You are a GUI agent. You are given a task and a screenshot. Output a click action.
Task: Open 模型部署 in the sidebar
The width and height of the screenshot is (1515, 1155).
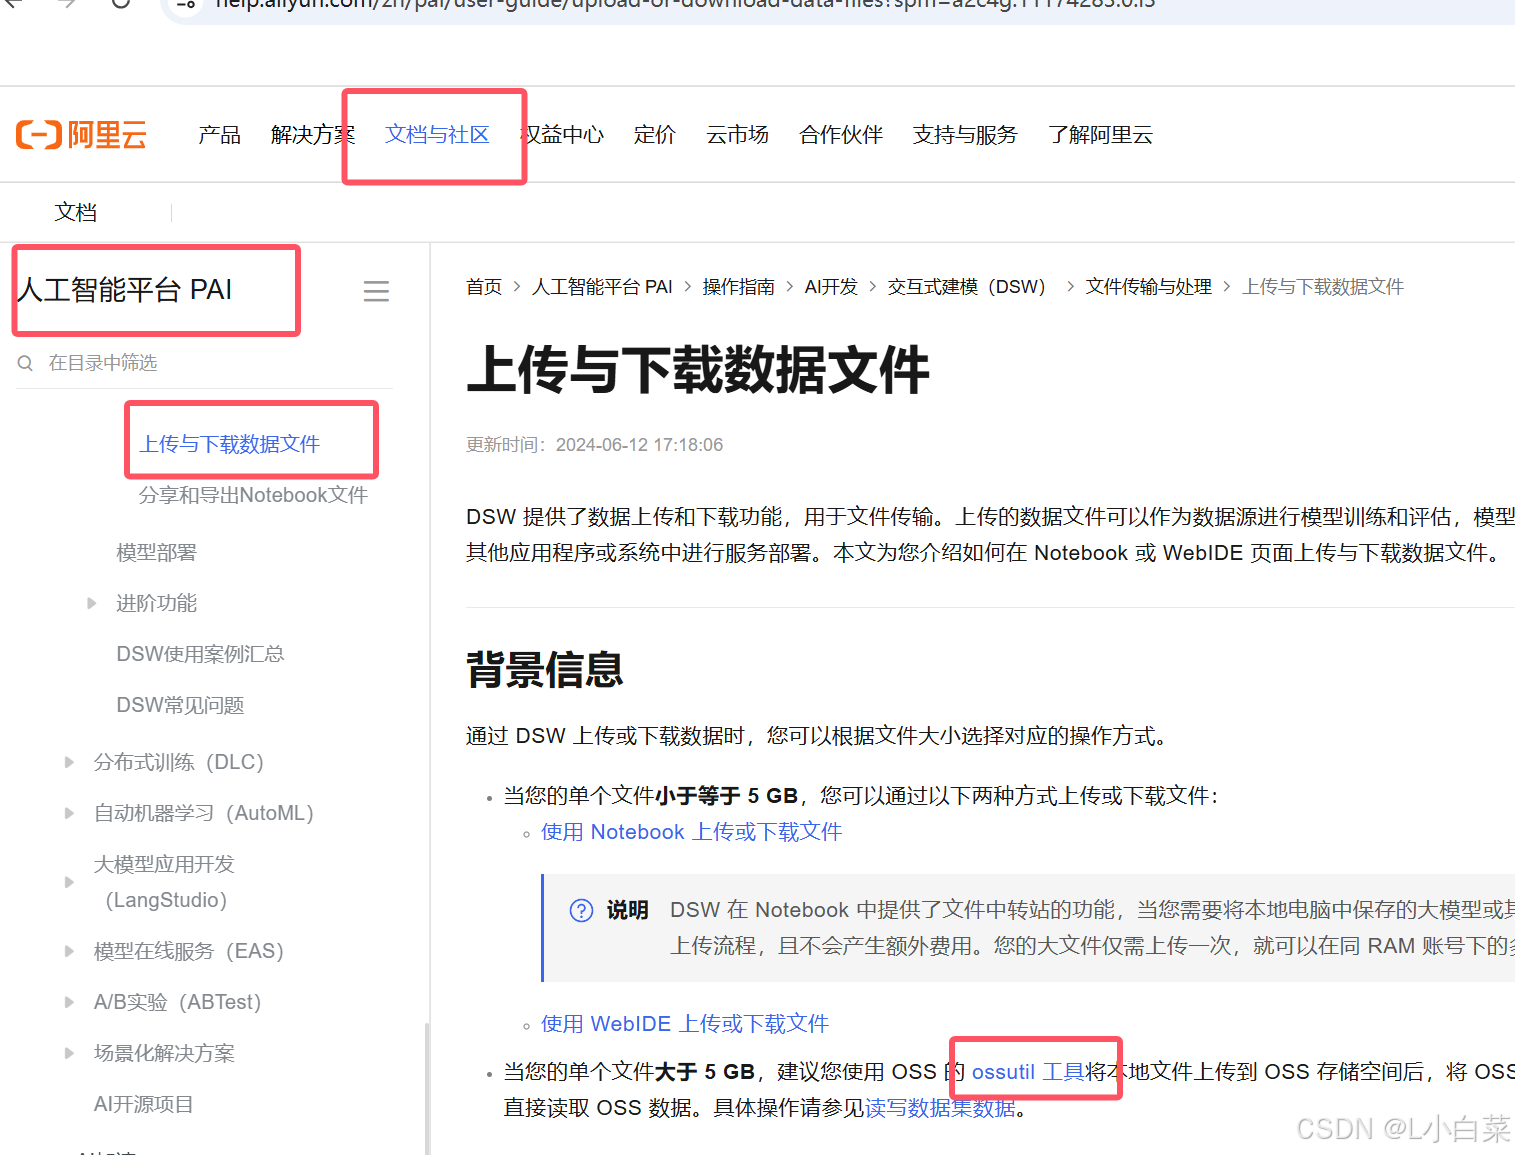point(156,553)
